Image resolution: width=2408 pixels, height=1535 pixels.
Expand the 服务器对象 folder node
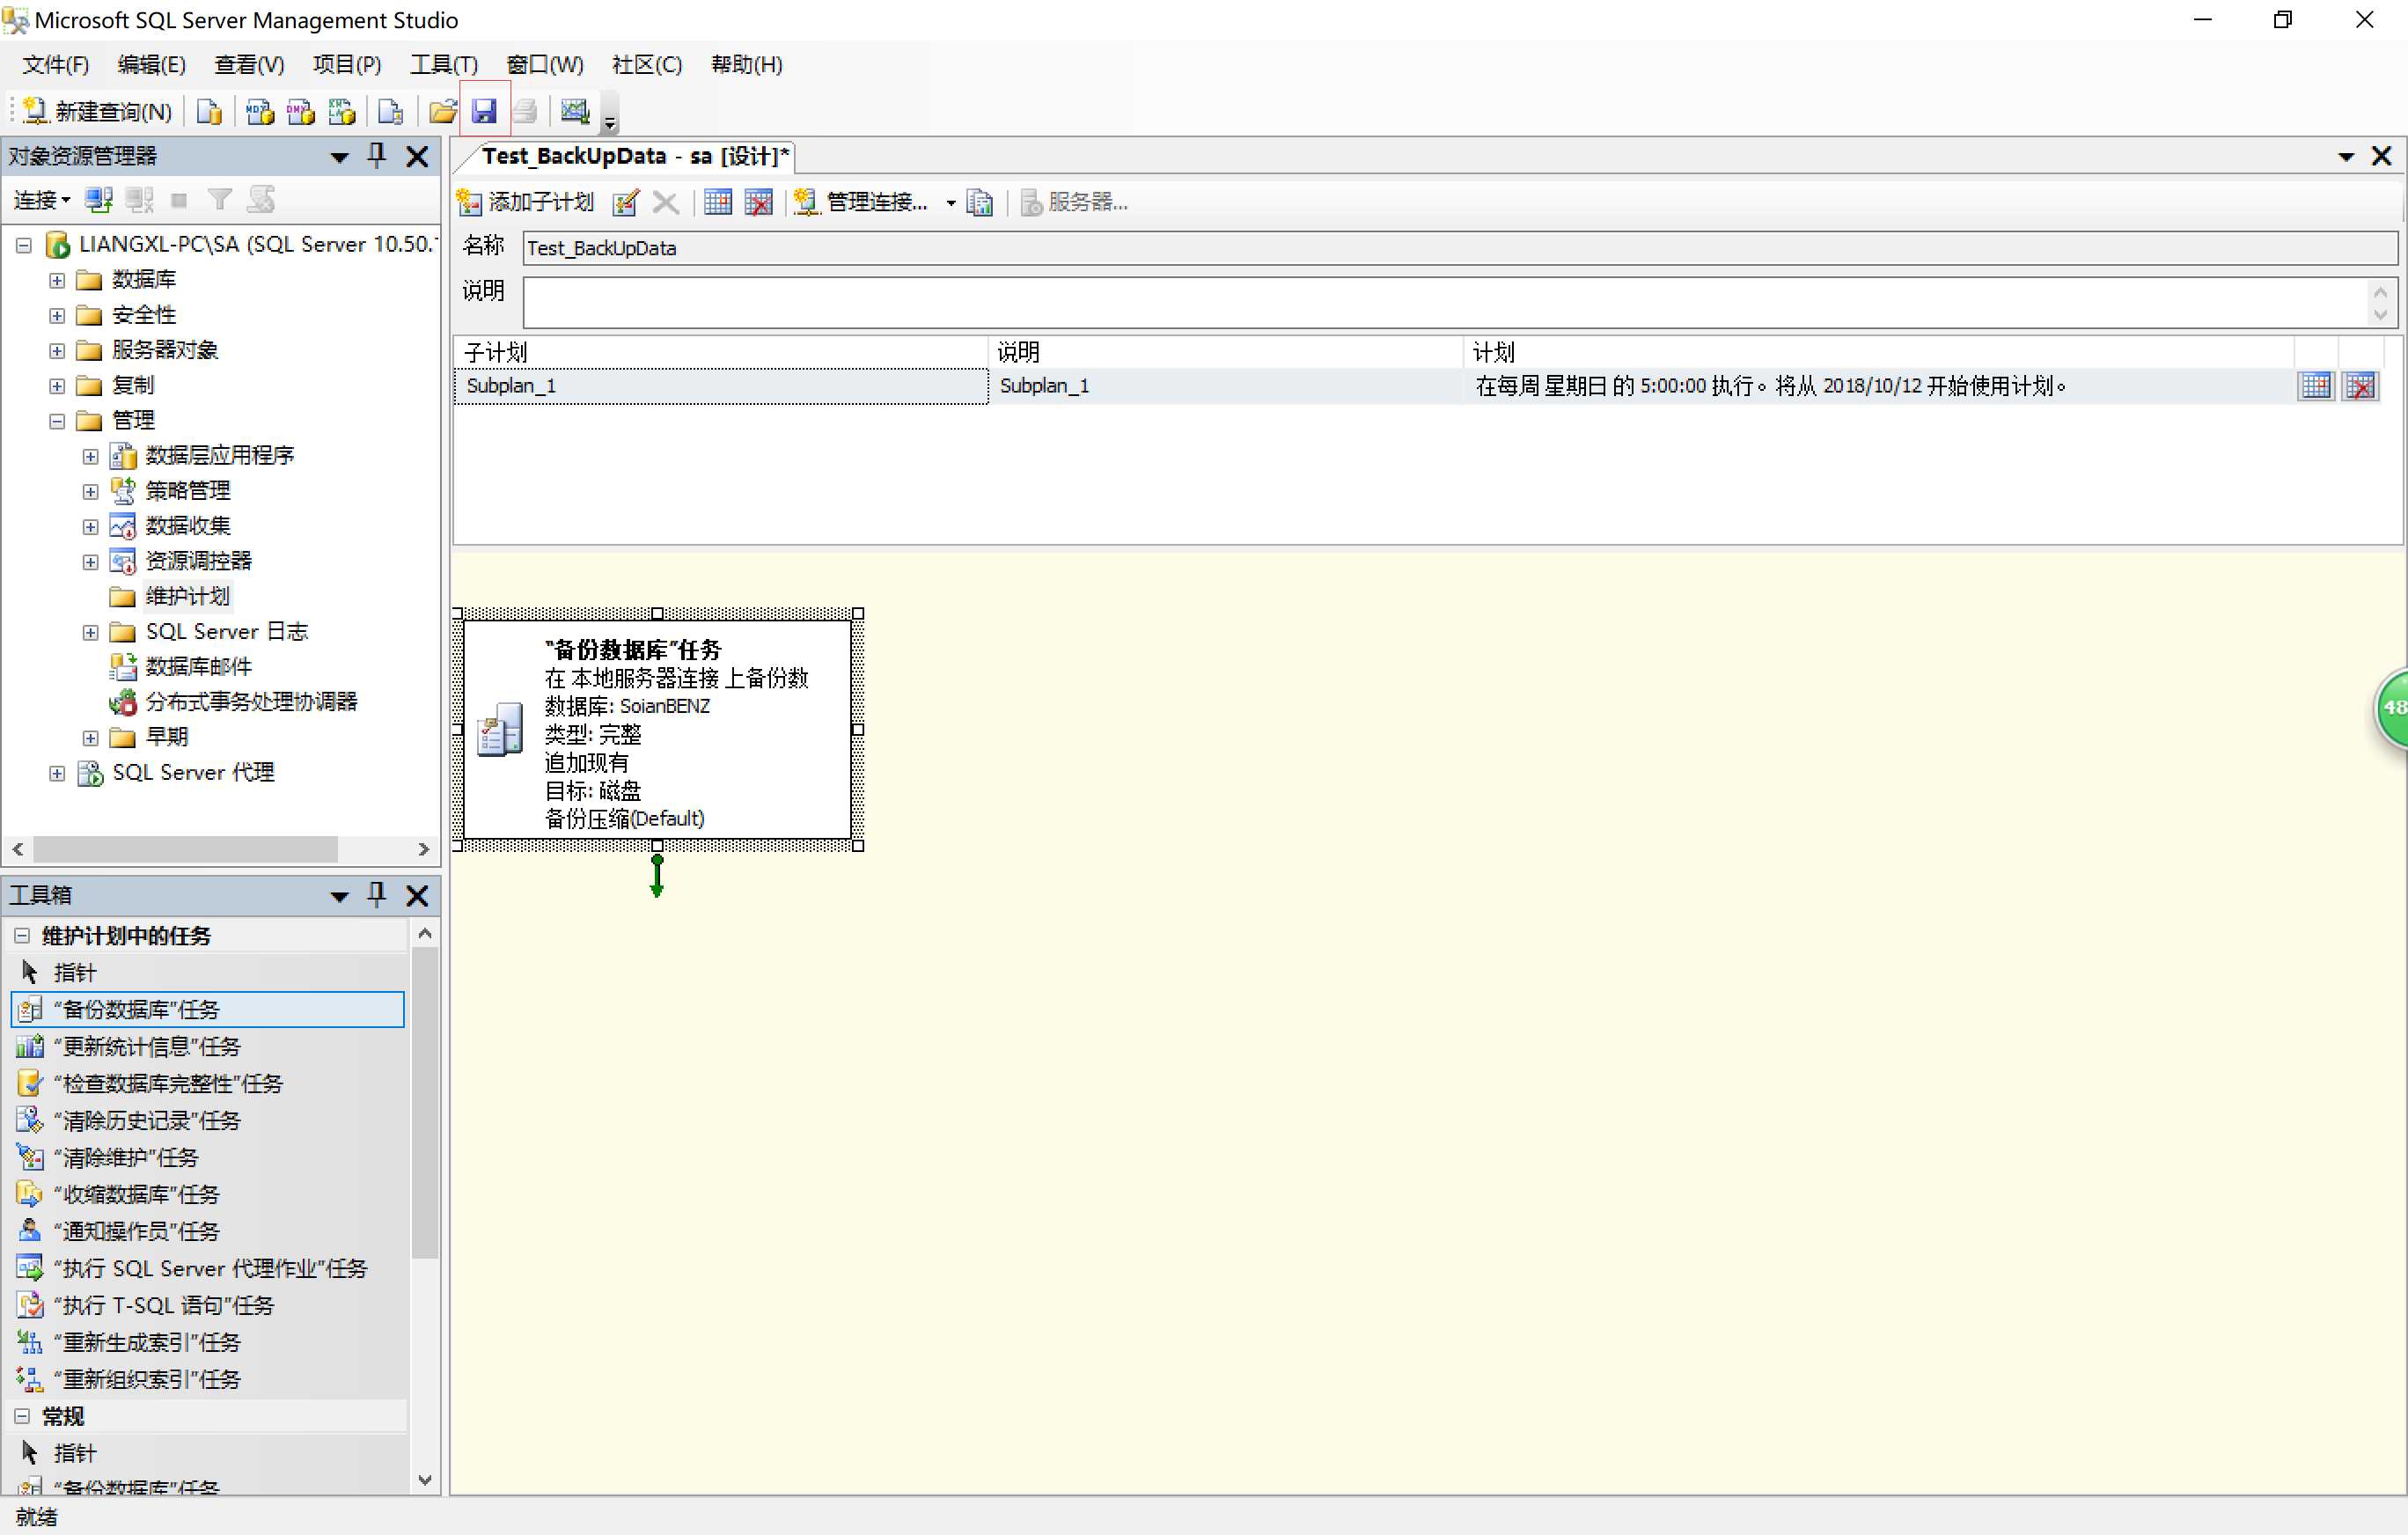click(57, 351)
